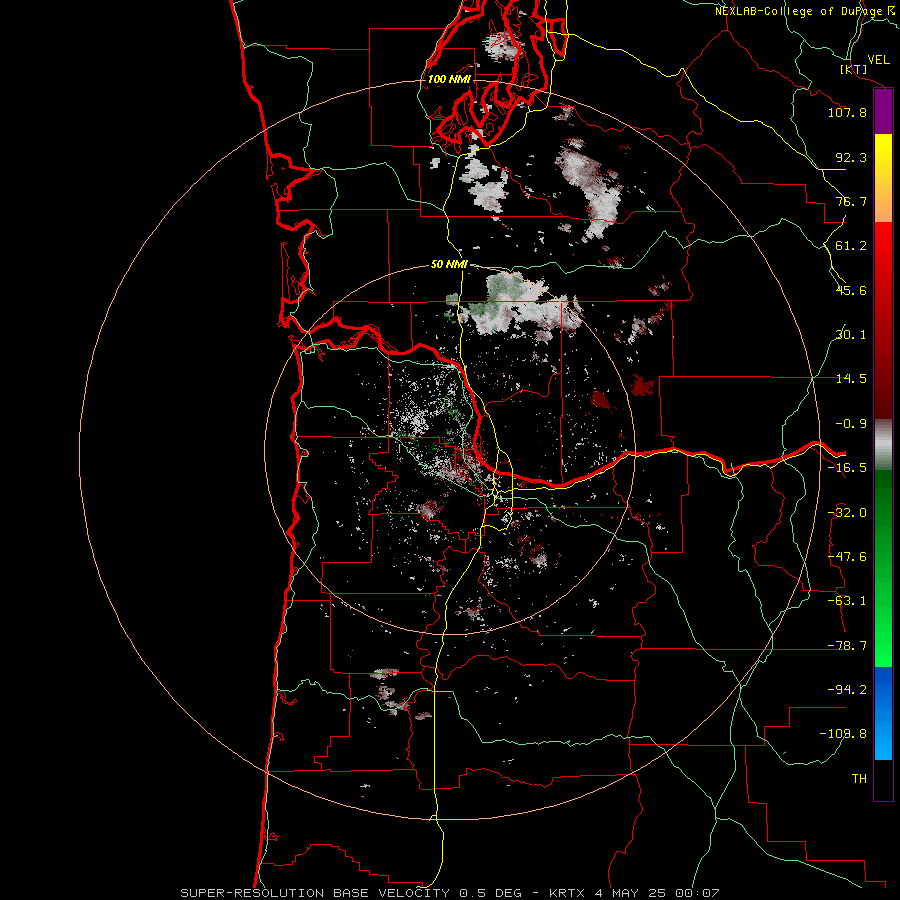Select the 45.6 velocity scale value

pyautogui.click(x=851, y=290)
